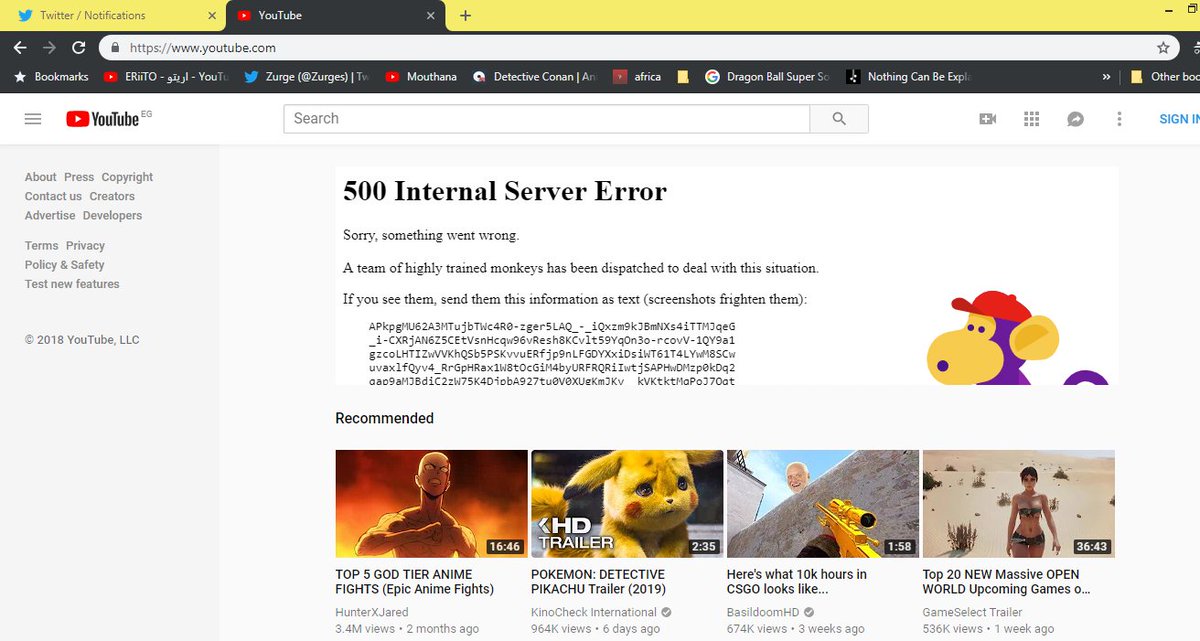Open the Advertise link
Image resolution: width=1200 pixels, height=641 pixels.
[50, 215]
